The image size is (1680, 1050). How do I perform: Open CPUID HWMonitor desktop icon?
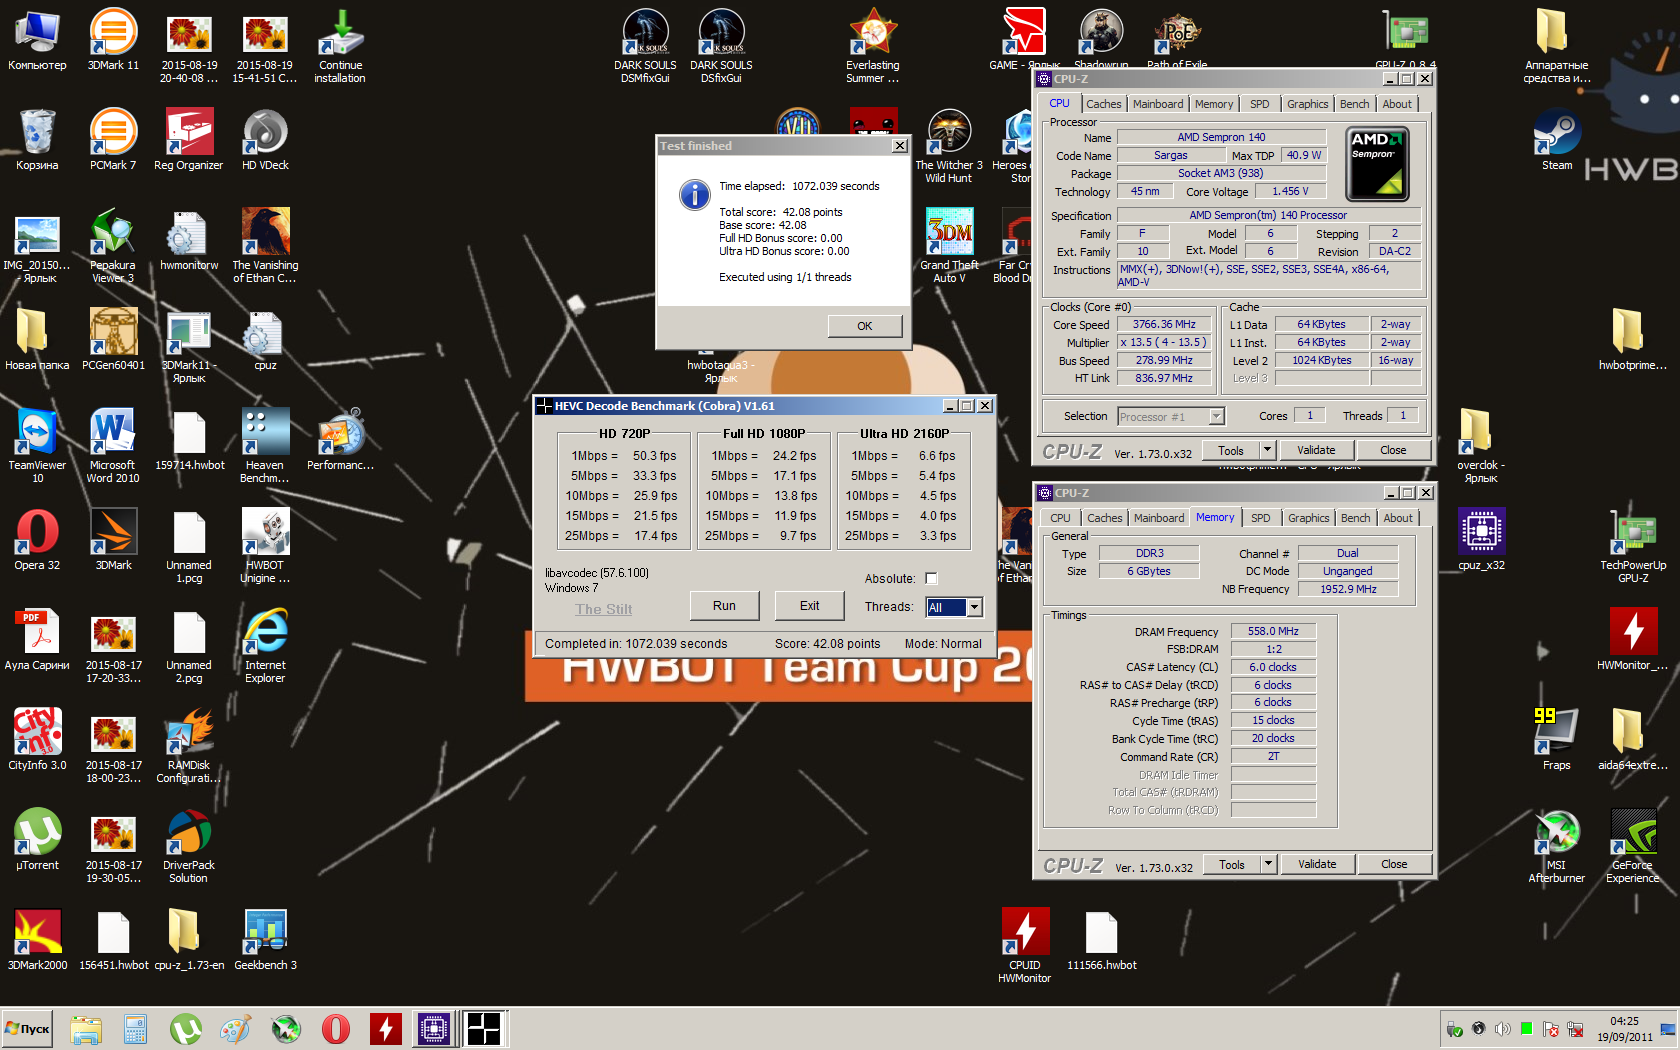[x=1025, y=946]
